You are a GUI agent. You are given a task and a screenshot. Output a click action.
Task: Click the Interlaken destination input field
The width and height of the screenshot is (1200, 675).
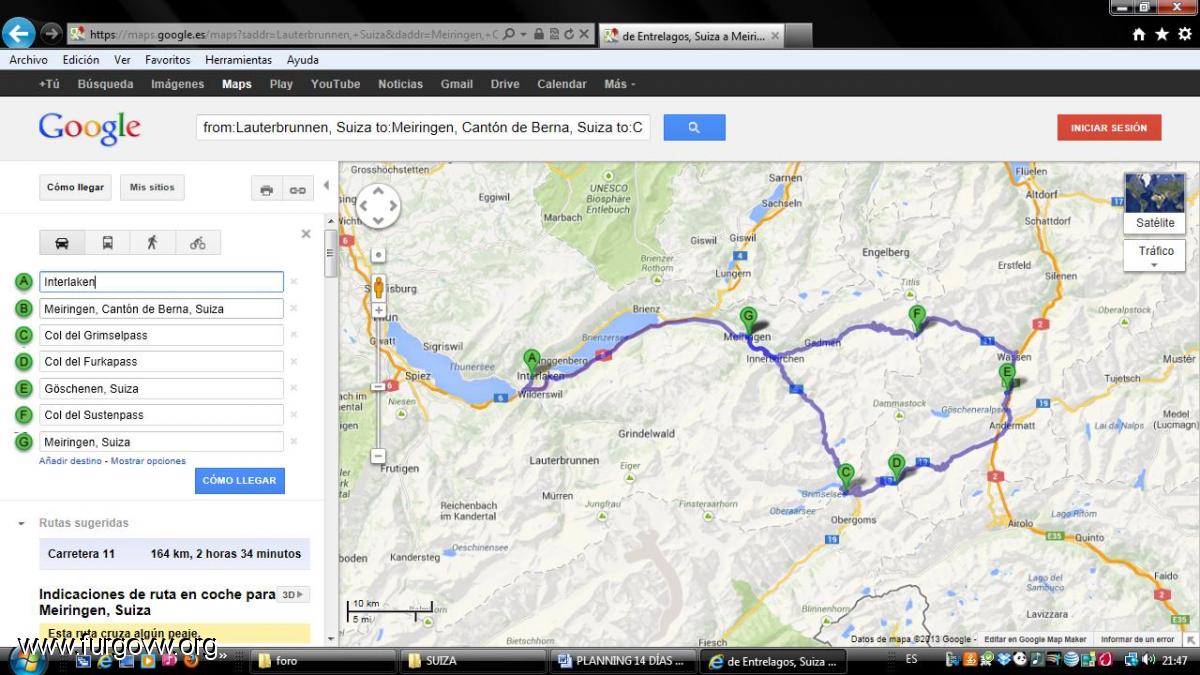[x=161, y=282]
